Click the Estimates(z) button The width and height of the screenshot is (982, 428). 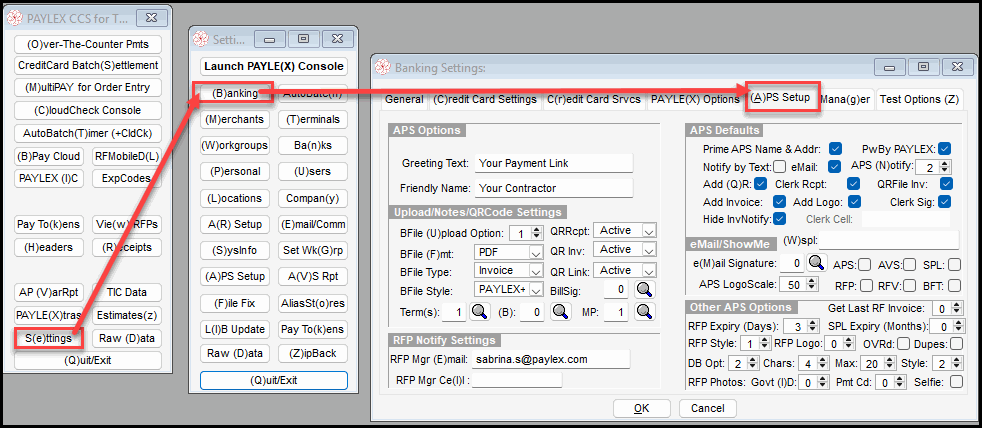(x=127, y=315)
